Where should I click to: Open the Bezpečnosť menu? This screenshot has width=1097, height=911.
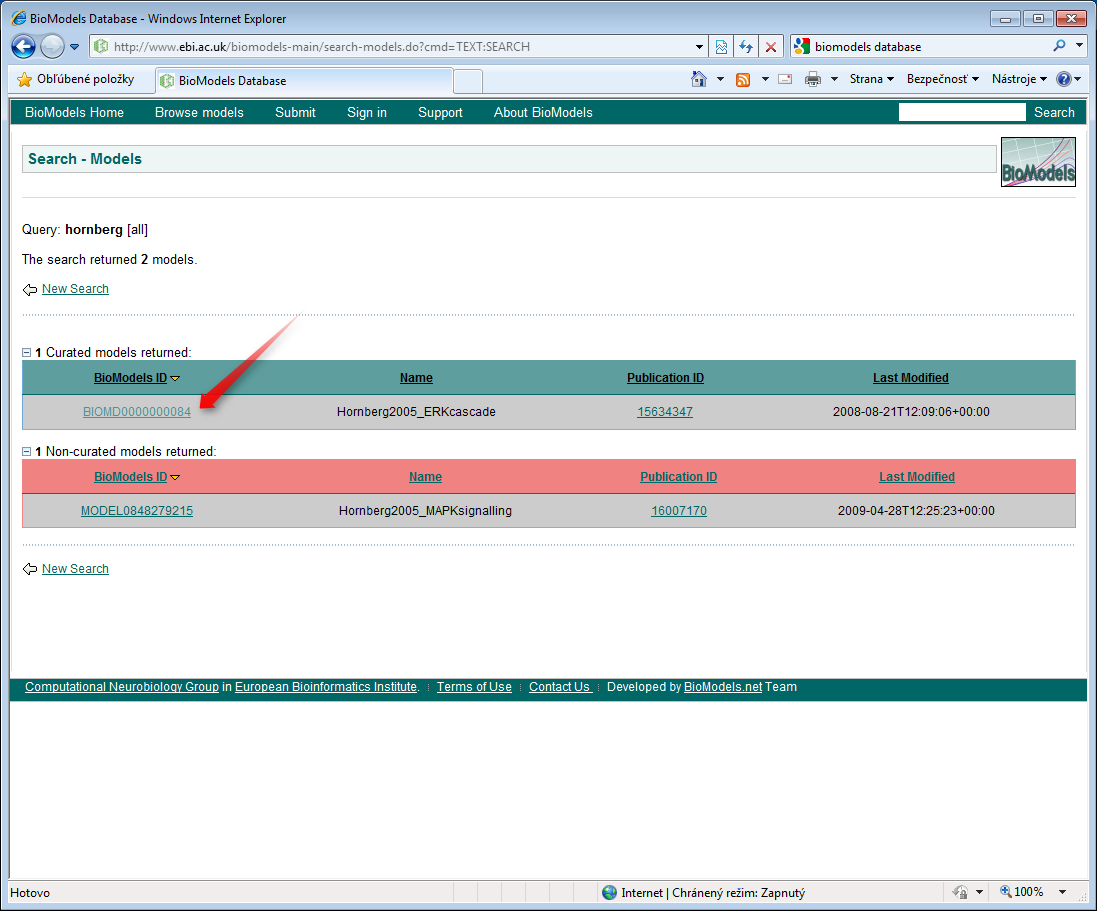pyautogui.click(x=942, y=79)
